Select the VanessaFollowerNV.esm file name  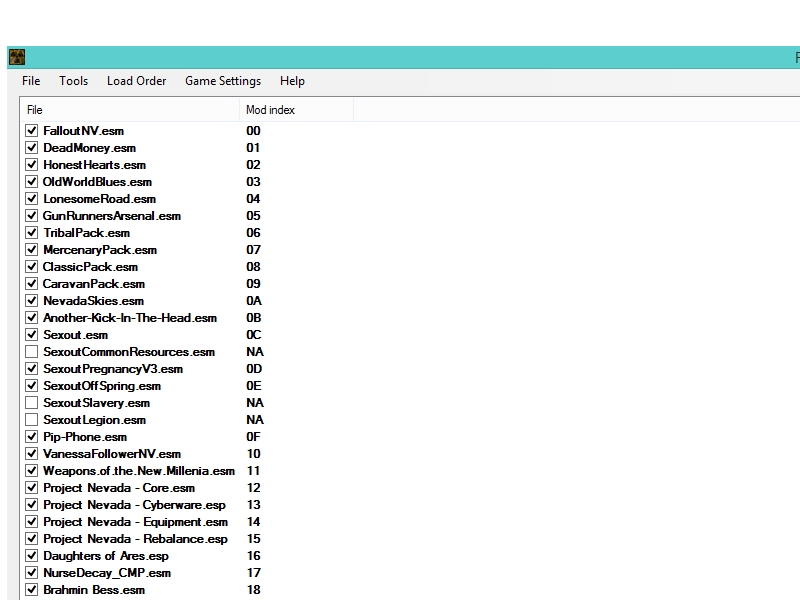pyautogui.click(x=112, y=454)
